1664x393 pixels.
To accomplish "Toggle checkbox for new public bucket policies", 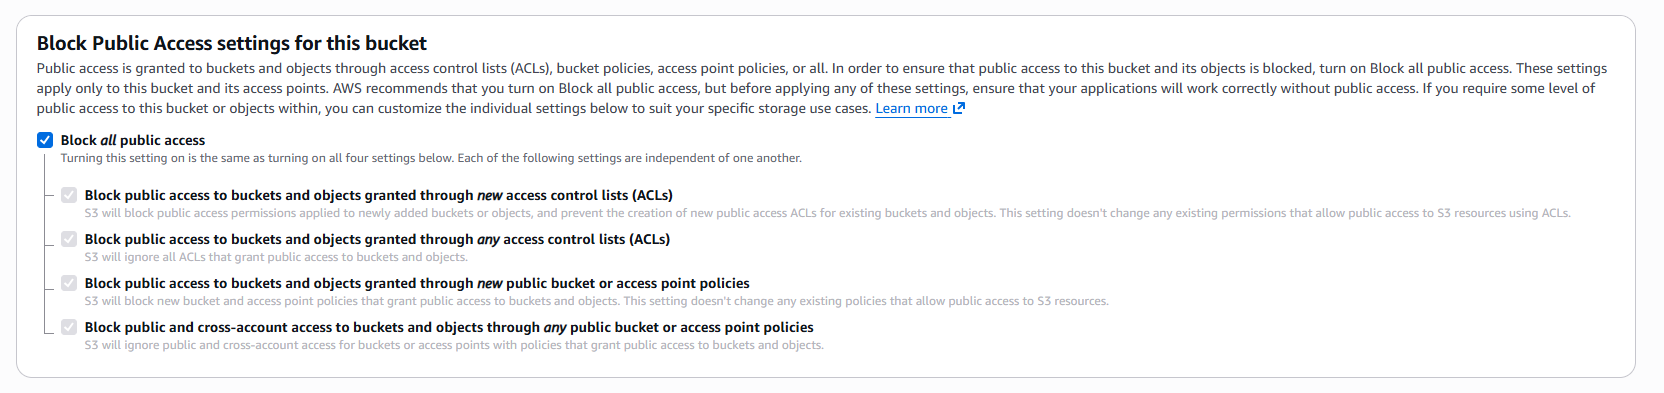I will [69, 283].
